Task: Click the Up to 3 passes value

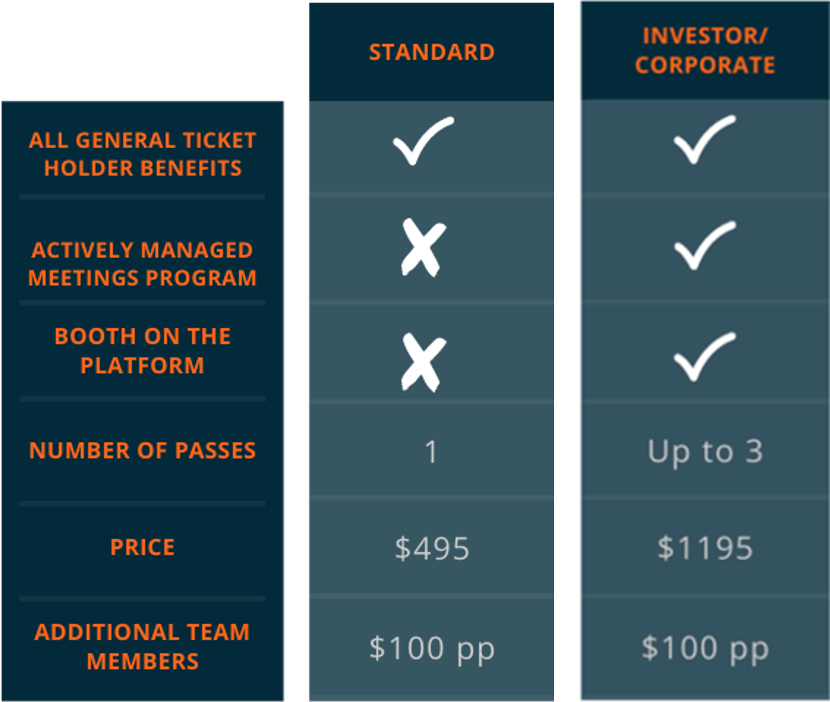Action: [705, 453]
